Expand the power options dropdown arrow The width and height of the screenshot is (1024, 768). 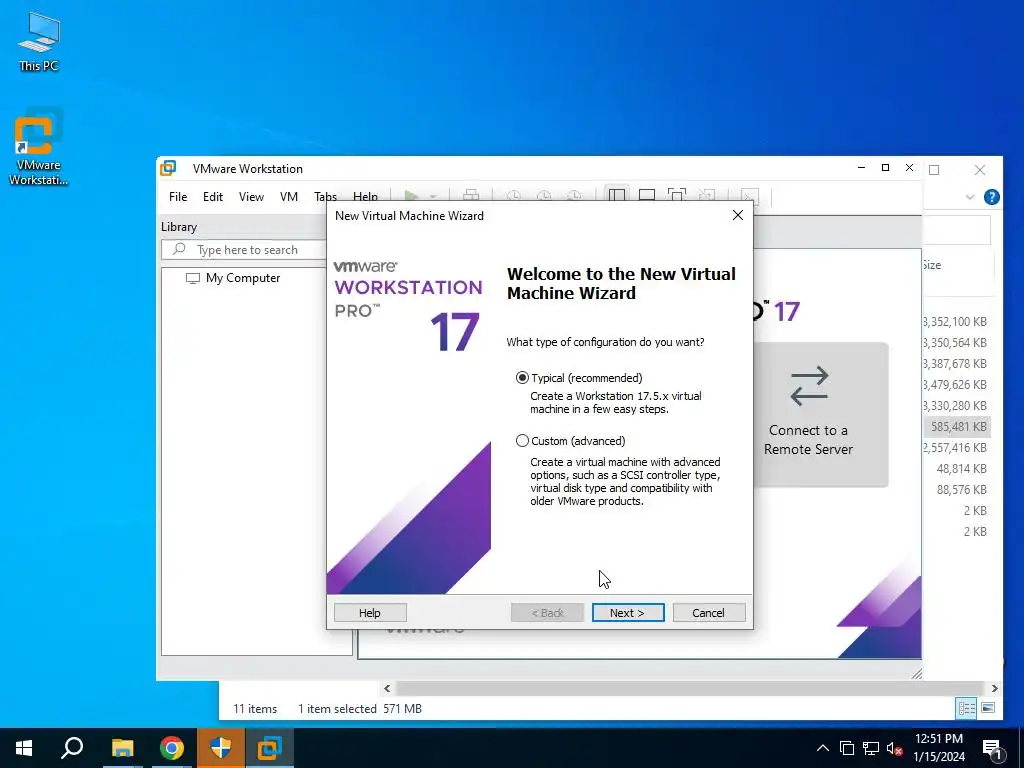(x=432, y=197)
